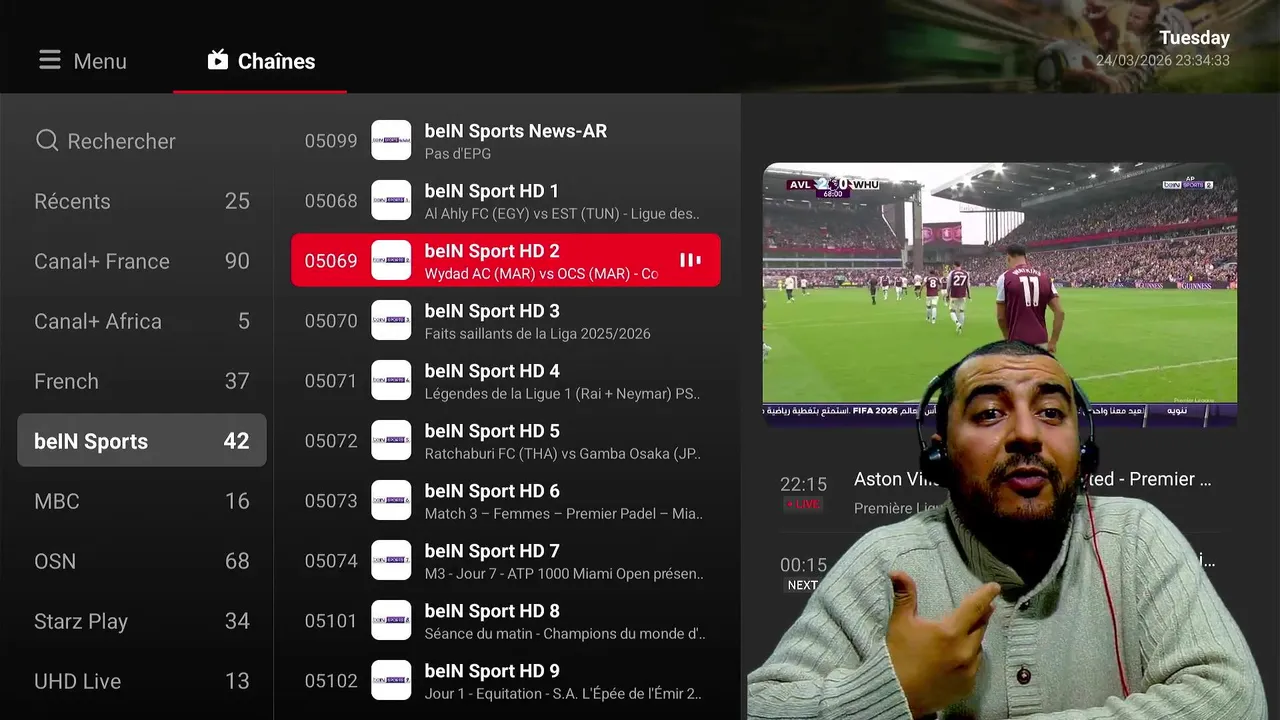Select the French category
Viewport: 1280px width, 720px height.
tap(142, 381)
